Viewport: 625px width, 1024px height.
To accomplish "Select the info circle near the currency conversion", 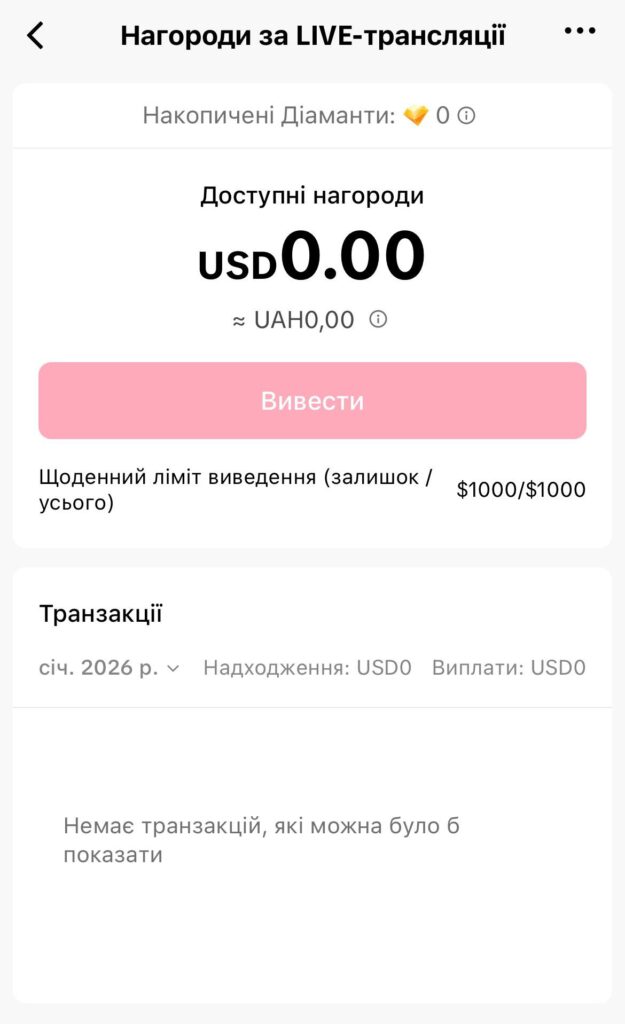I will [x=376, y=320].
